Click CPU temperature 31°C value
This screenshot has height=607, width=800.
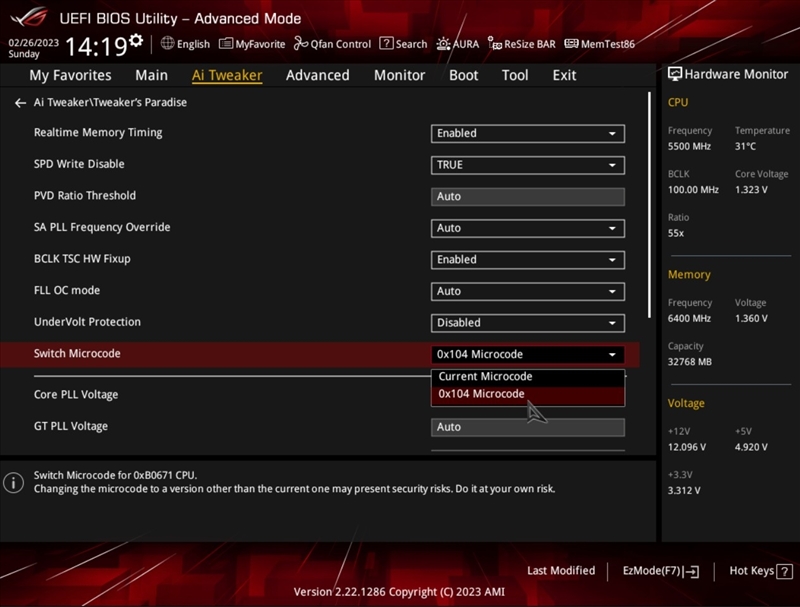(745, 146)
